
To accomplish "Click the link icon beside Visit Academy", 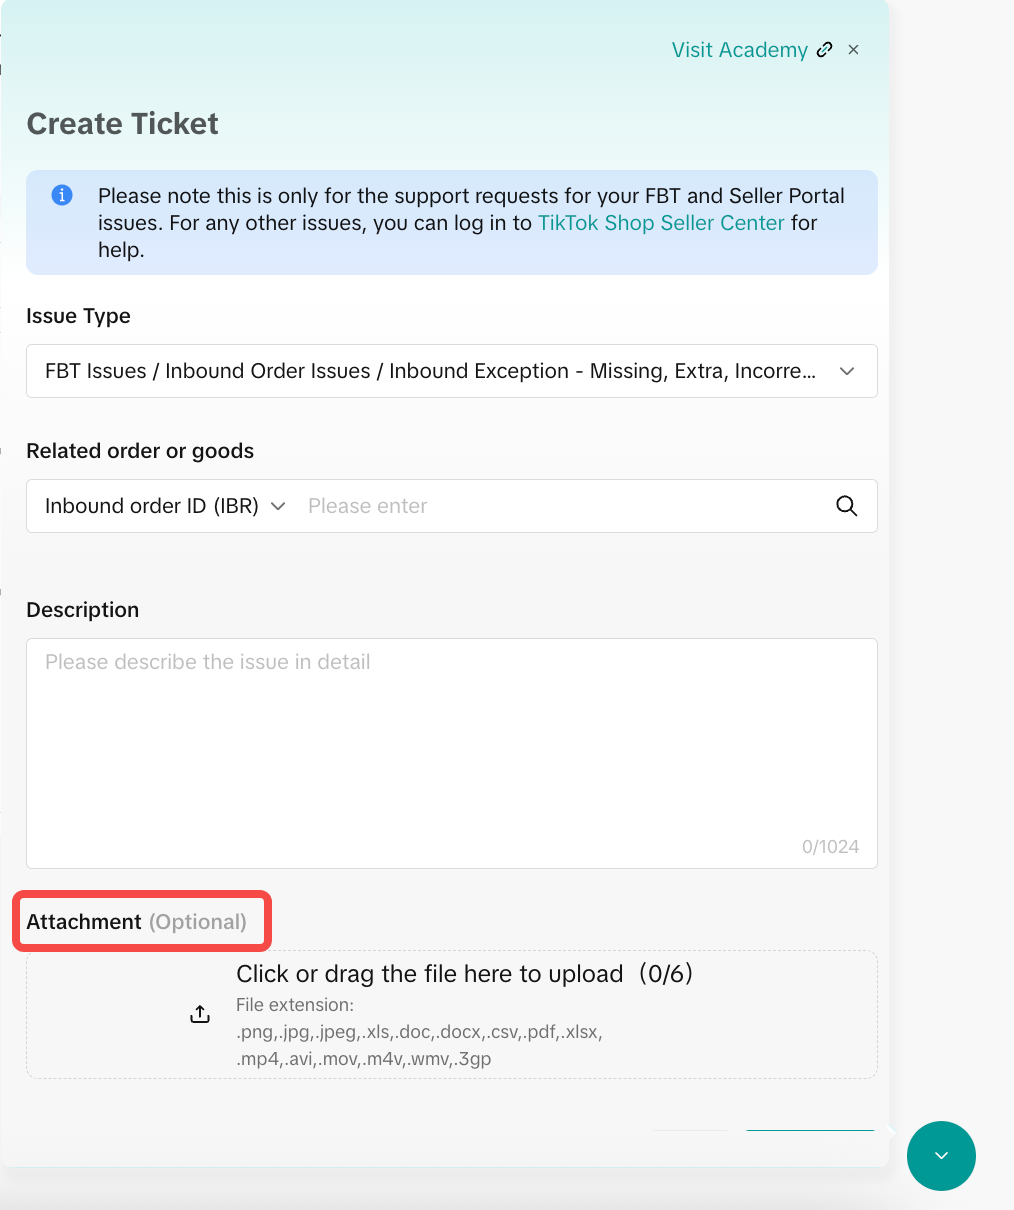I will point(825,50).
